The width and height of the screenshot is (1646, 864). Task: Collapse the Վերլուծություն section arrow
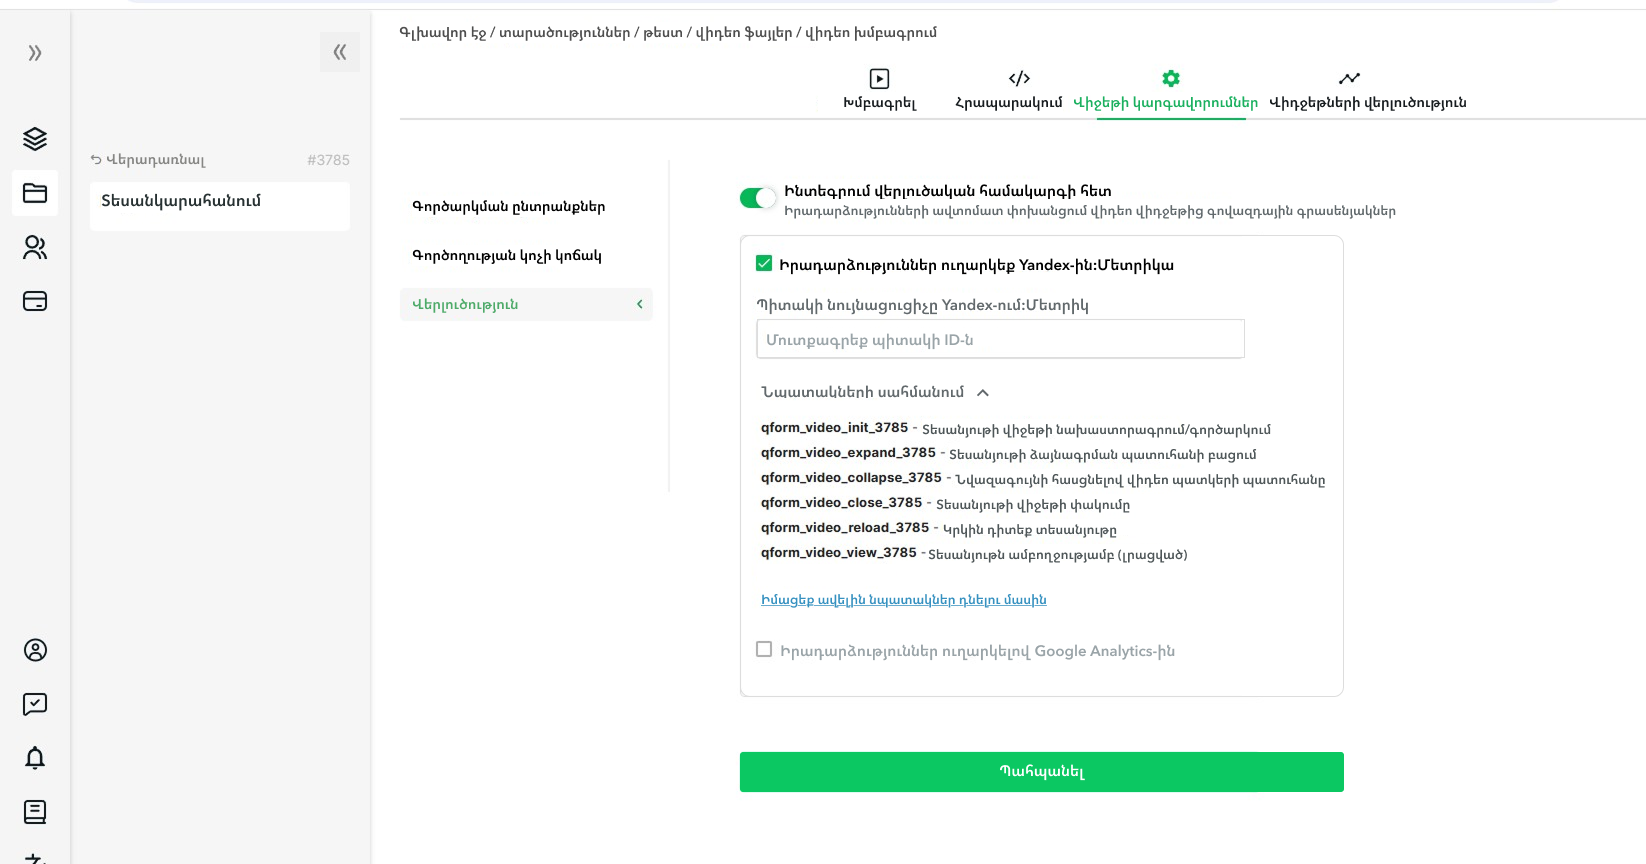pos(640,304)
